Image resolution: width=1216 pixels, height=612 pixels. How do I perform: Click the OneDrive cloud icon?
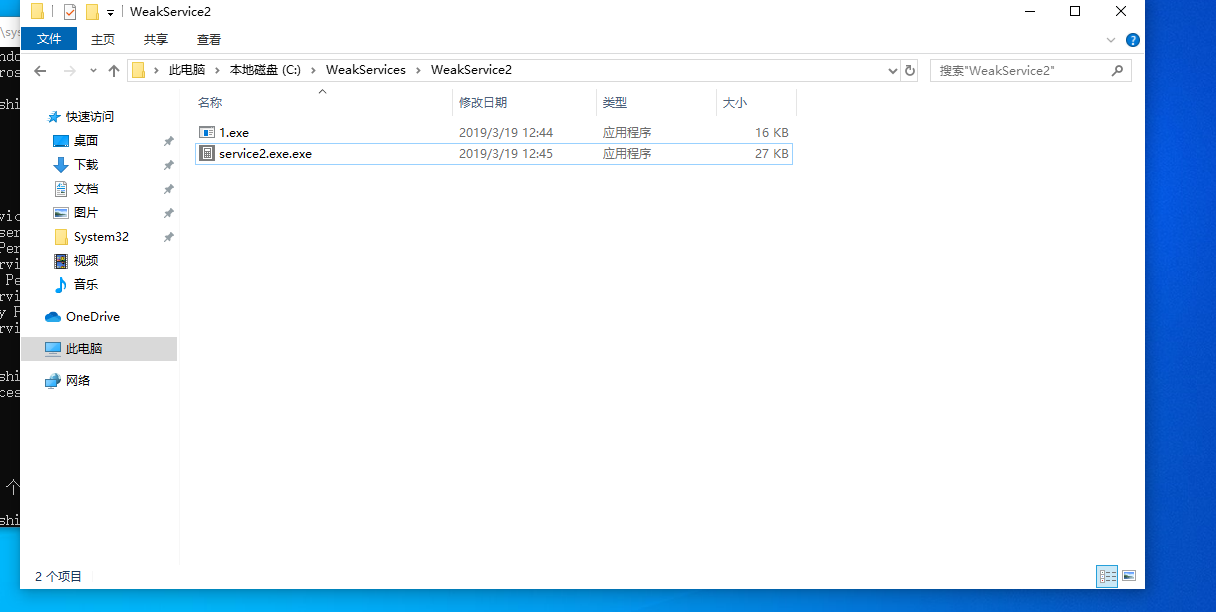click(x=53, y=317)
